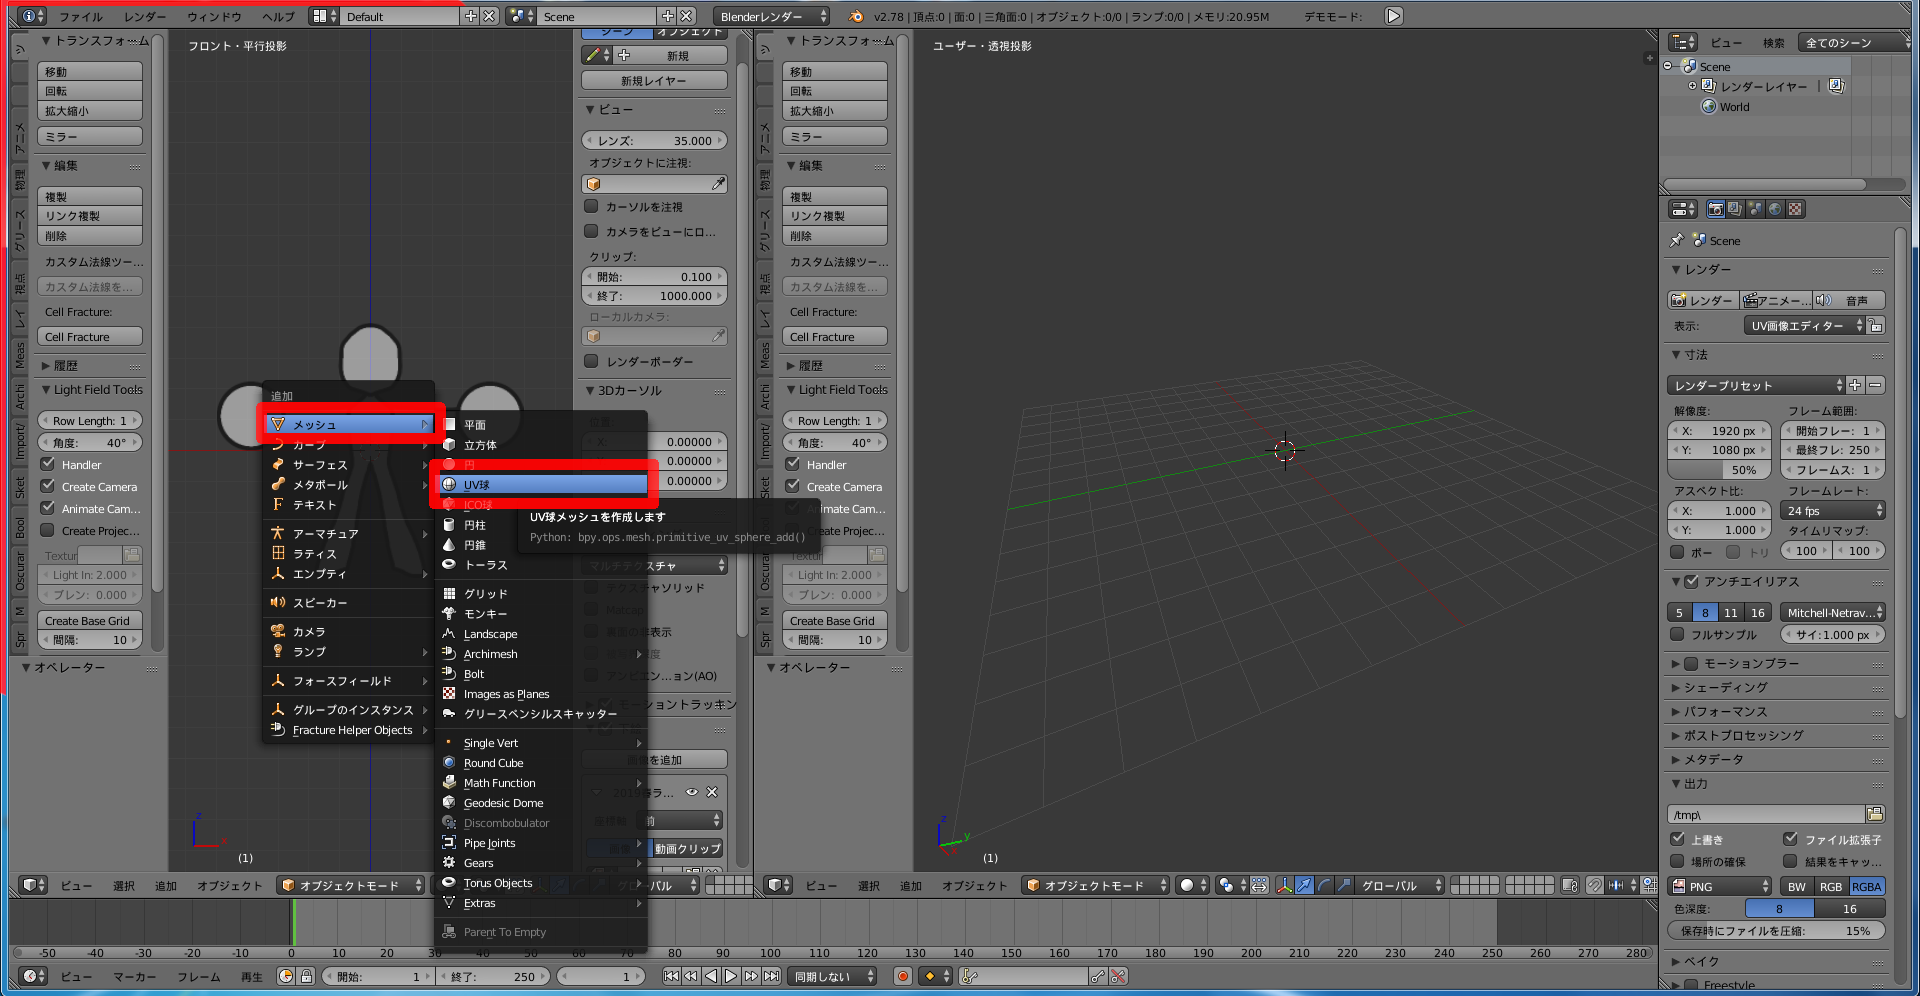Open the Render Layers properties tab icon
Image resolution: width=1920 pixels, height=996 pixels.
click(x=1735, y=209)
